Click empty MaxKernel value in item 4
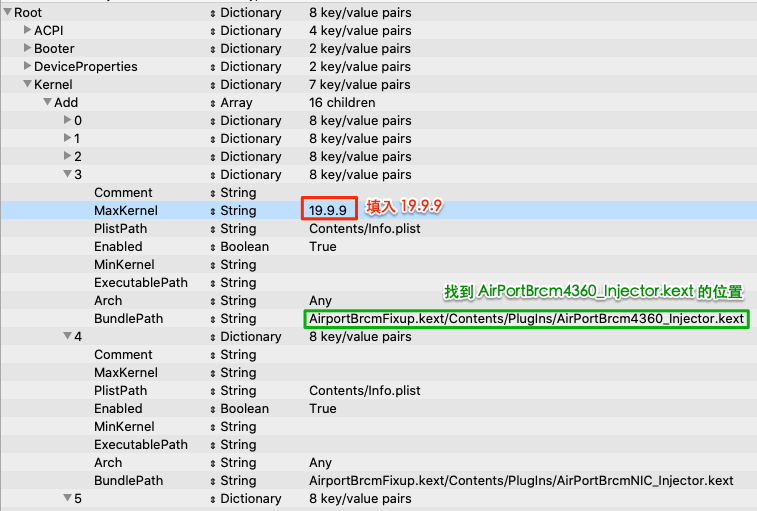Screen dimensions: 757x511 tap(529, 372)
